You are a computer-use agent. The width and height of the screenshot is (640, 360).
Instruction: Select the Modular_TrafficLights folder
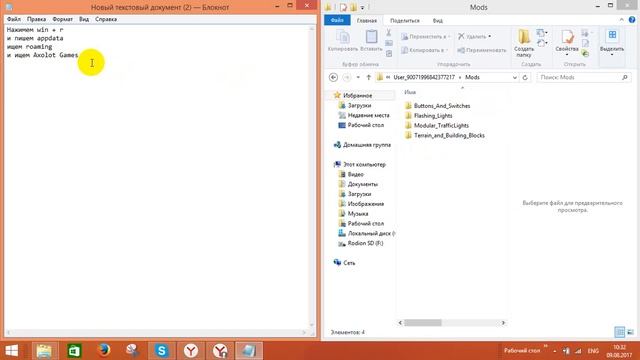(x=441, y=125)
